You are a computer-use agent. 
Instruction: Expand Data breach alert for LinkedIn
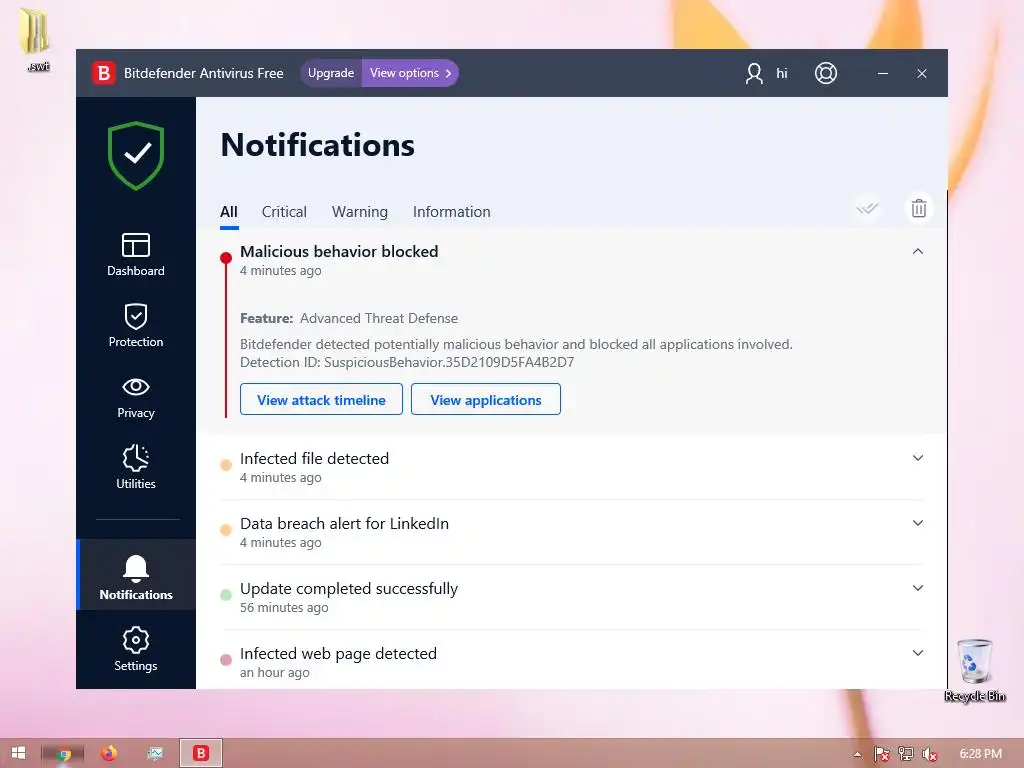918,523
